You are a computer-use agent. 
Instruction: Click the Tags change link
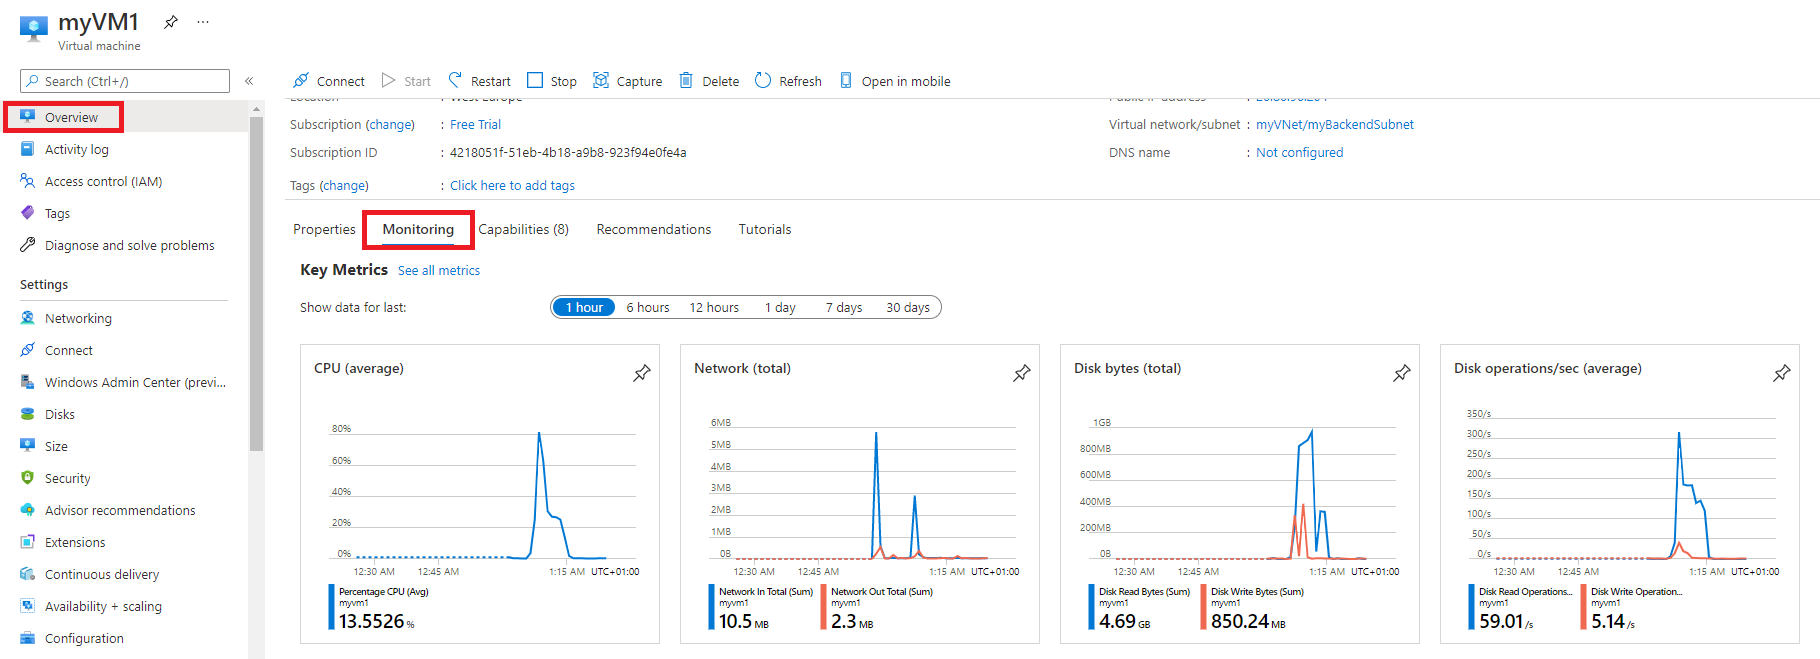click(x=344, y=186)
